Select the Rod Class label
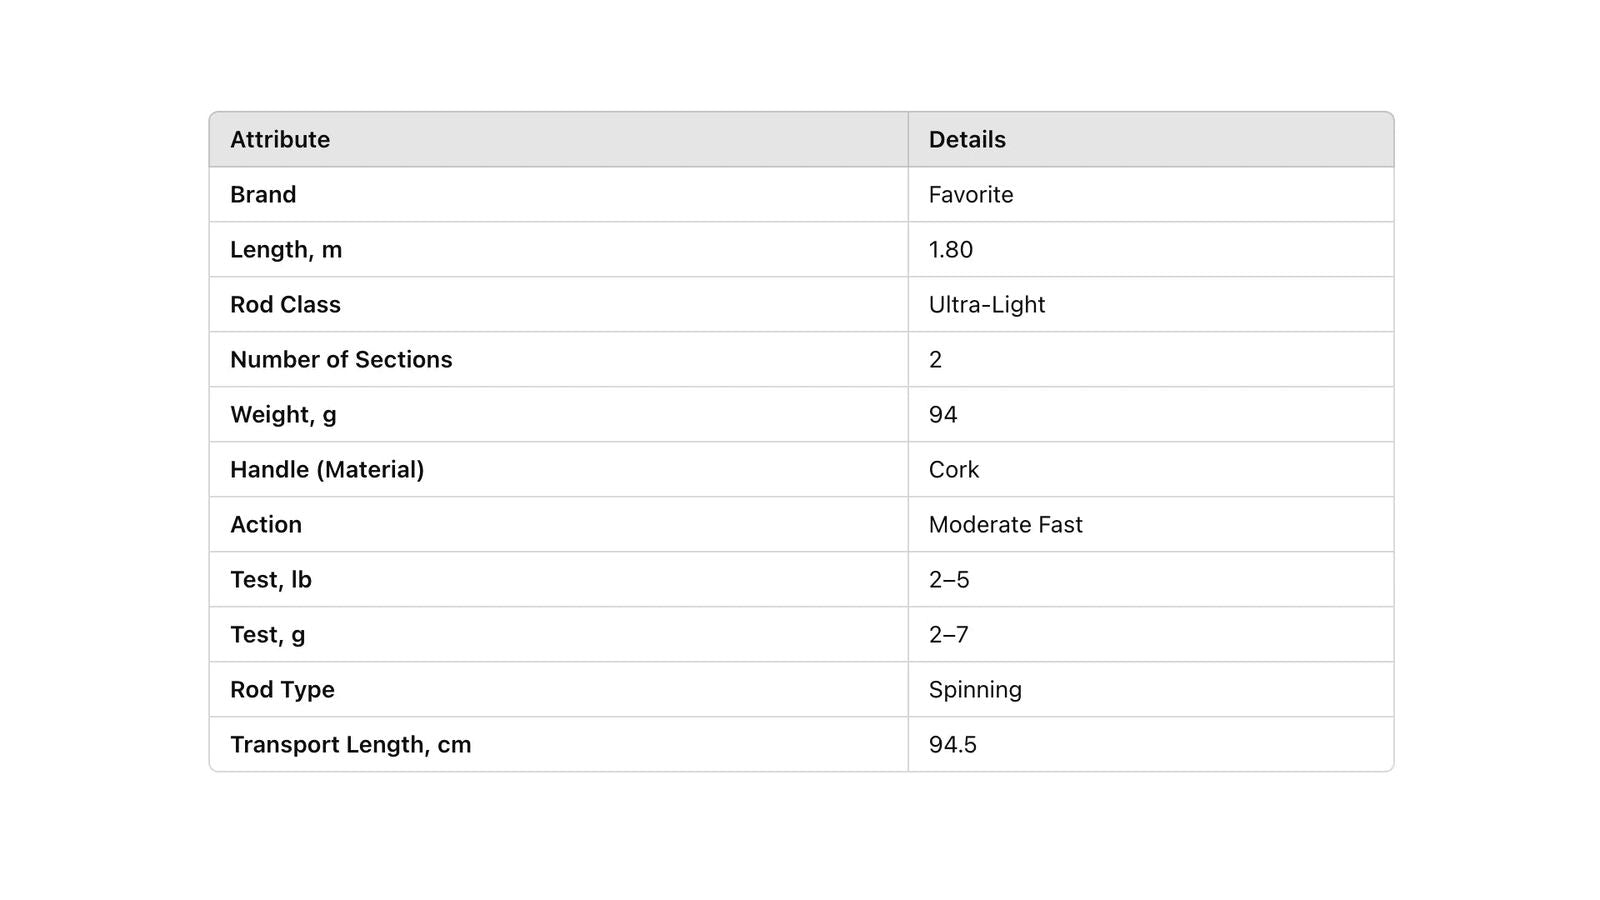1600x900 pixels. 285,304
